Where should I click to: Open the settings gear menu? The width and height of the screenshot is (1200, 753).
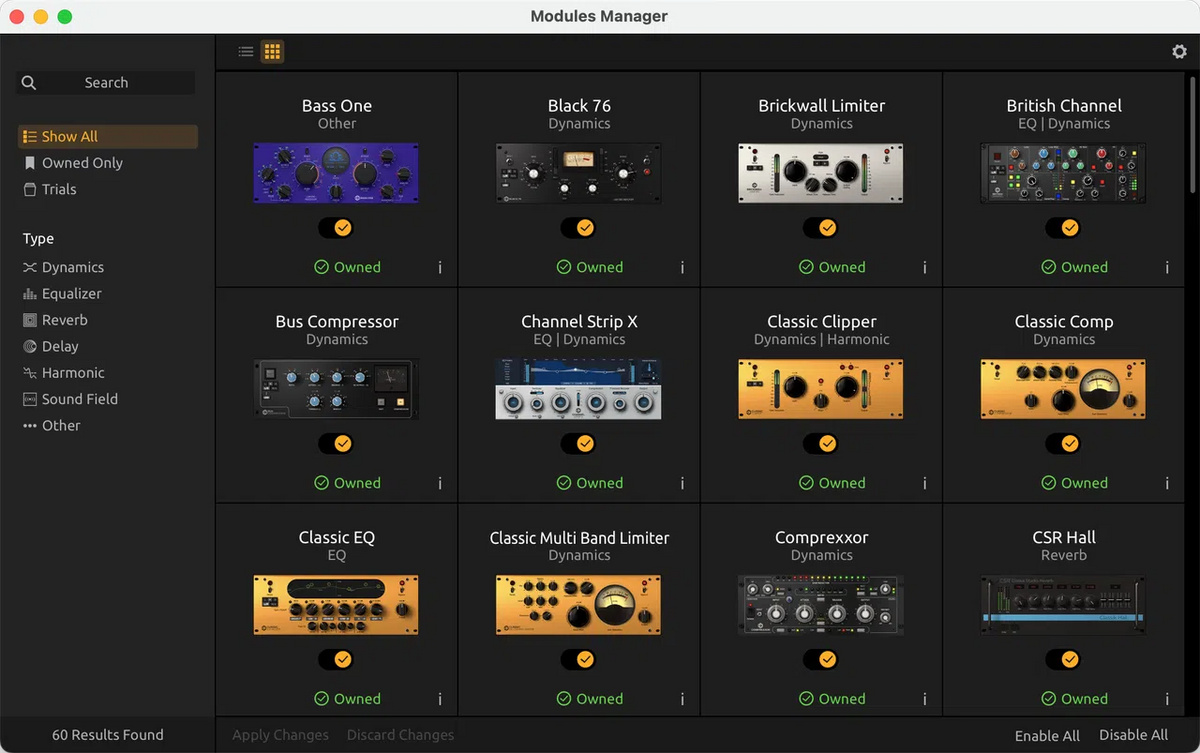(x=1179, y=51)
